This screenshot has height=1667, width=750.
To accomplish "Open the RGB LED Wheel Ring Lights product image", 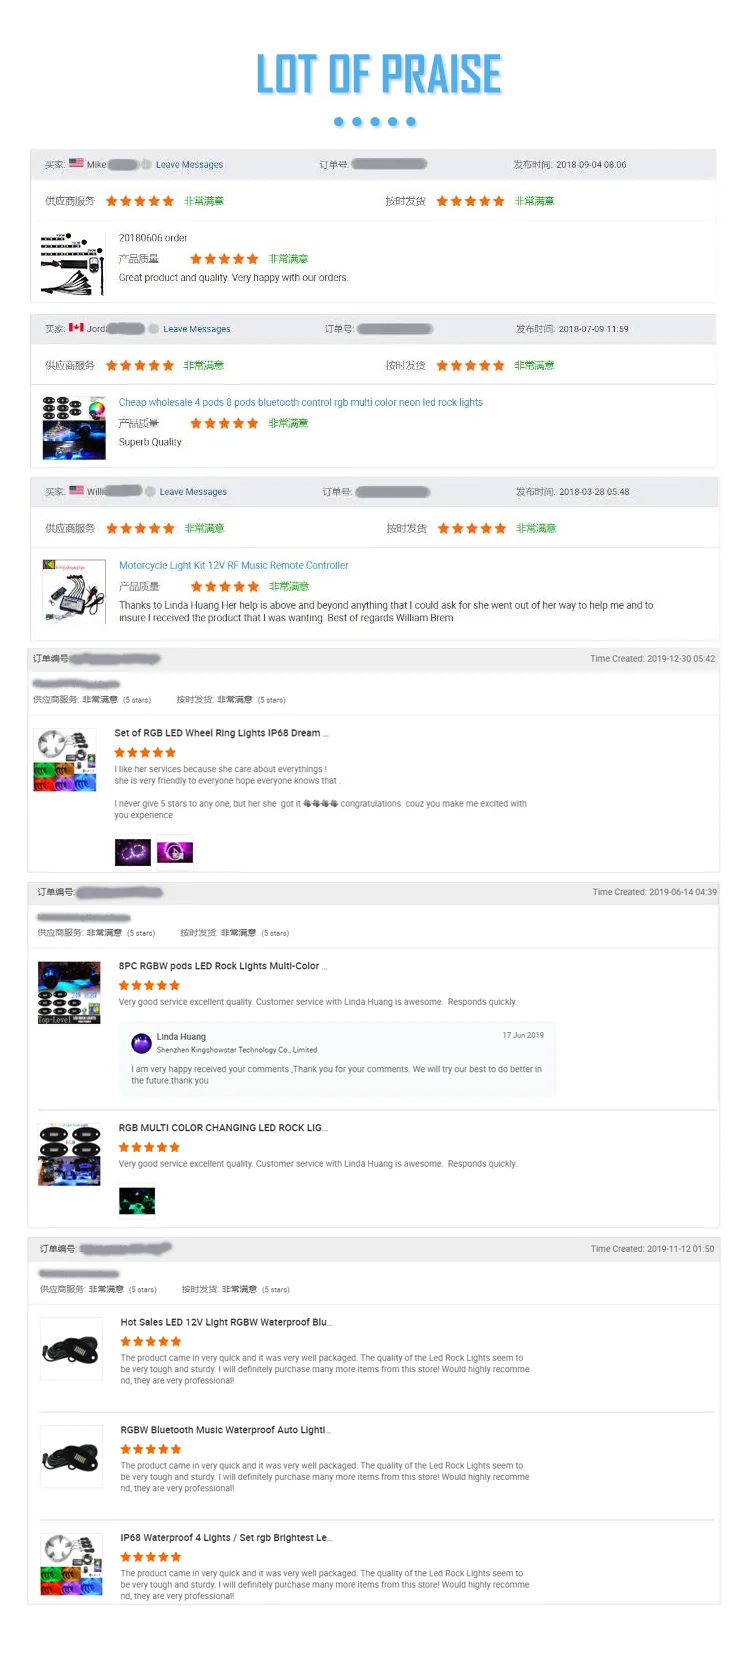I will (66, 760).
